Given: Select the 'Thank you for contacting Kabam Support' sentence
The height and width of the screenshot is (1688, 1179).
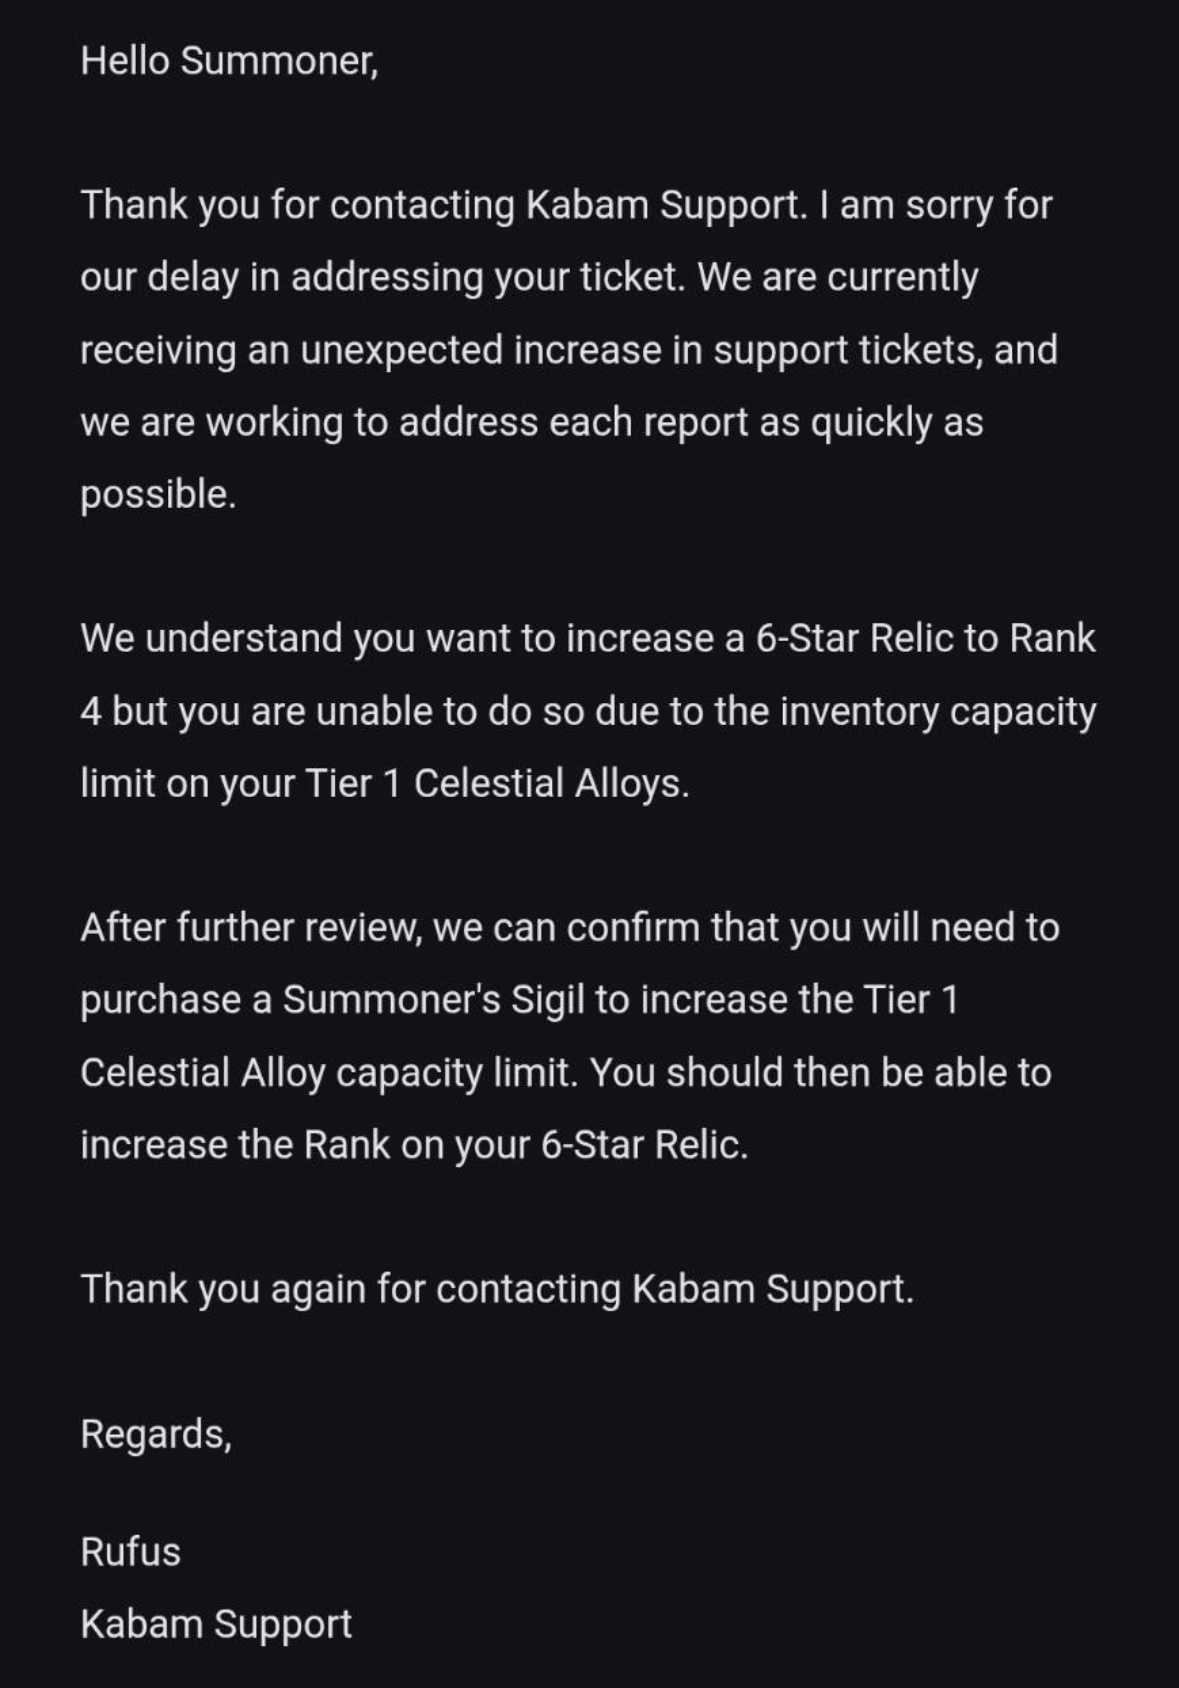Looking at the screenshot, I should pos(443,205).
